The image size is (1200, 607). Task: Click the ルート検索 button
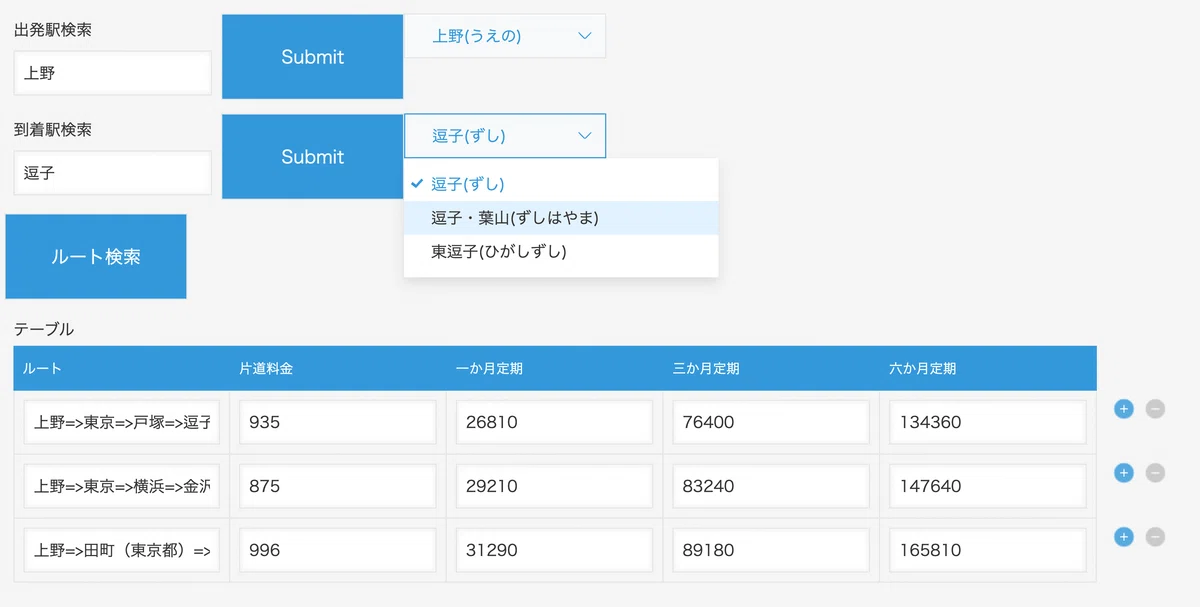pyautogui.click(x=96, y=257)
